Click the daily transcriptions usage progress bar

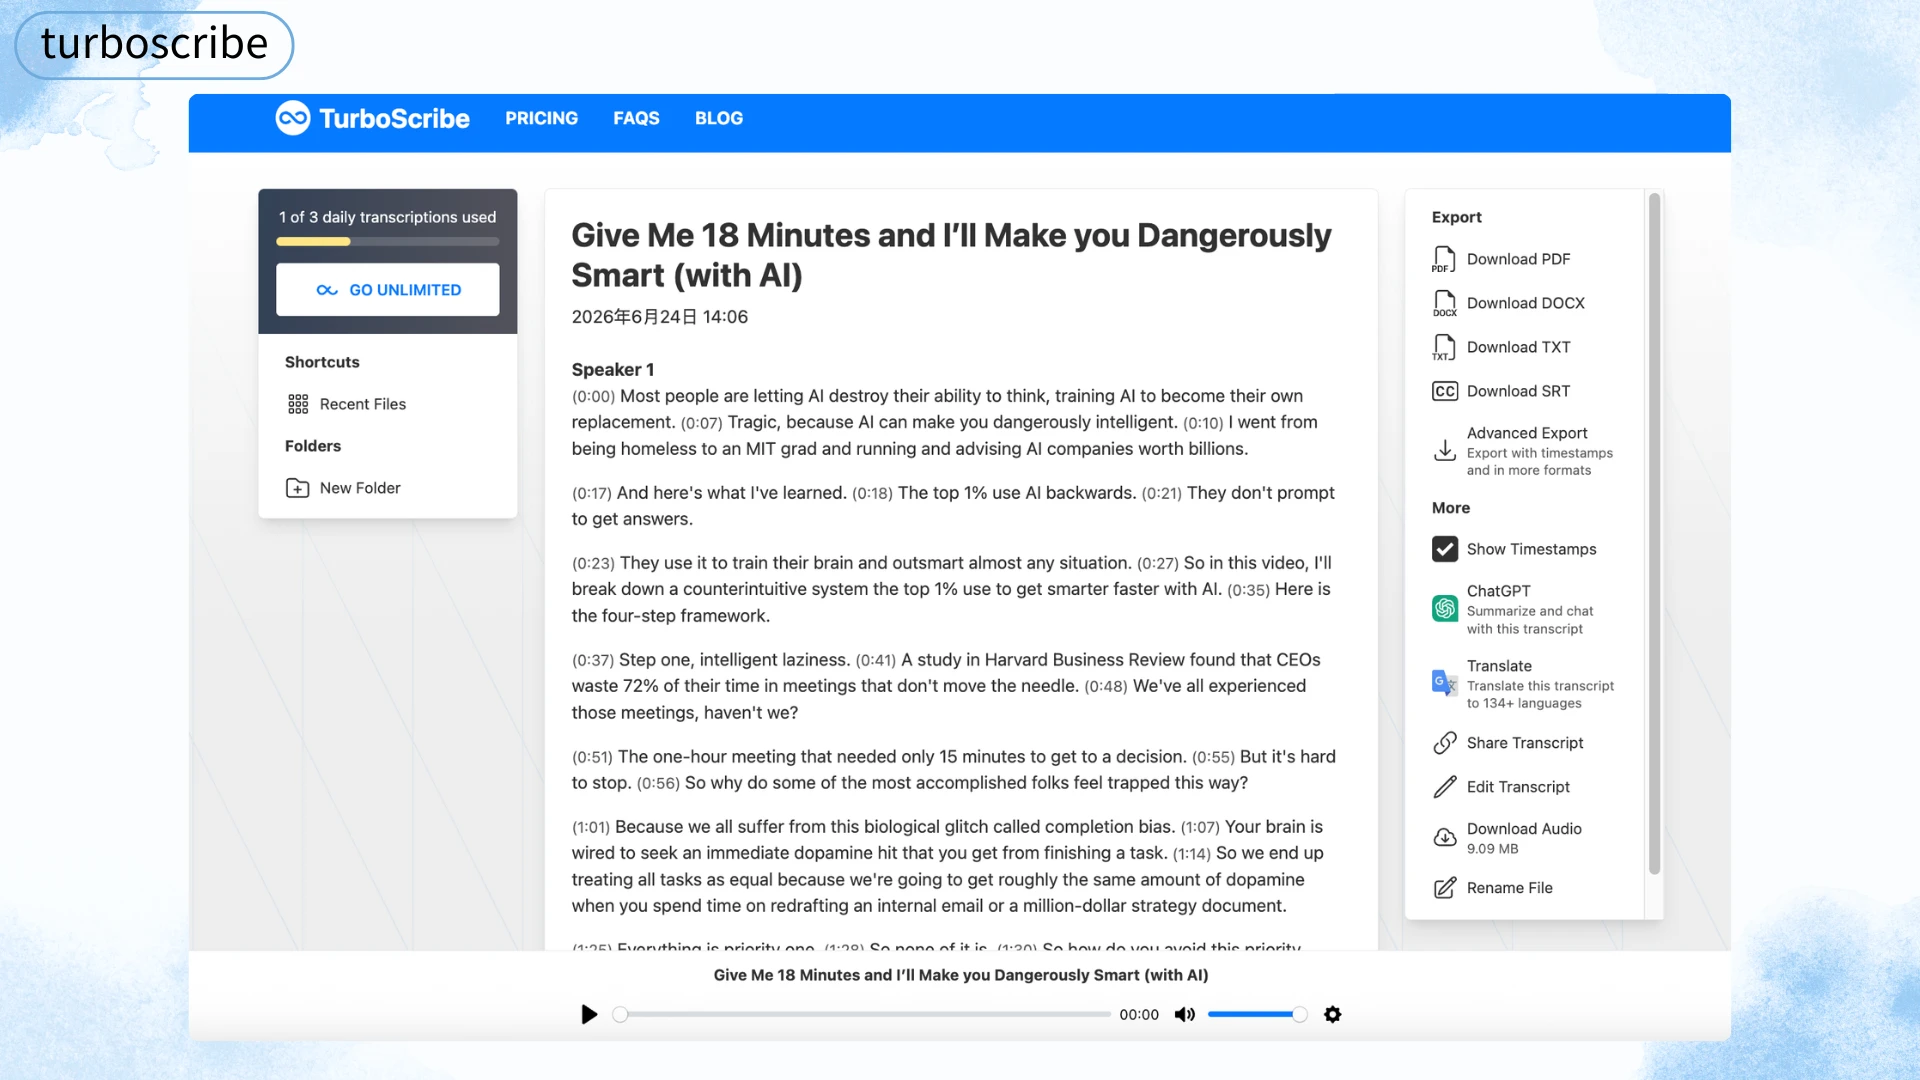tap(388, 241)
